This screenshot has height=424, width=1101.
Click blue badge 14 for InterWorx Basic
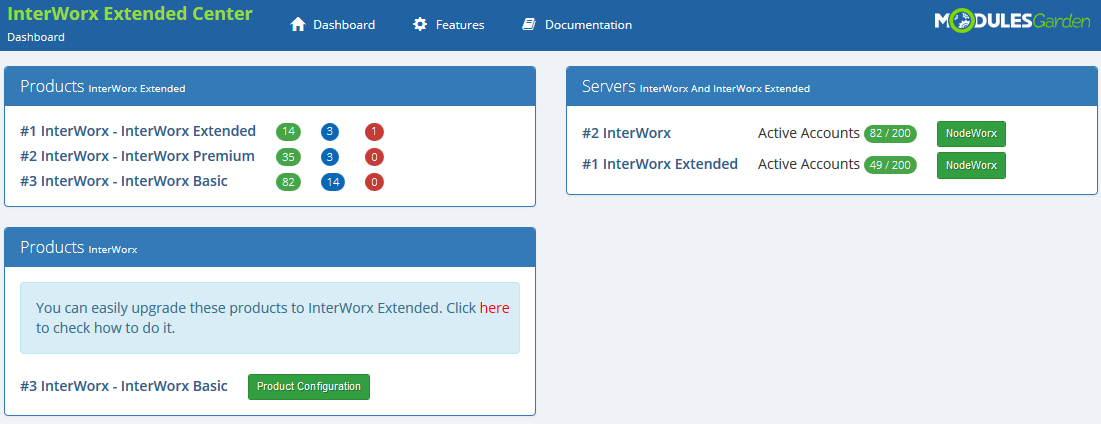pos(333,183)
